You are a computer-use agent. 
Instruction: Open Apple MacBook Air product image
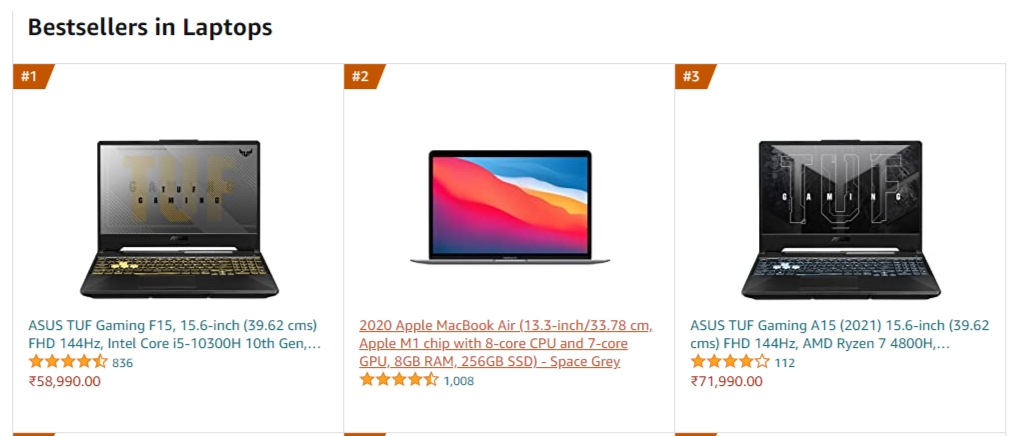click(x=510, y=207)
